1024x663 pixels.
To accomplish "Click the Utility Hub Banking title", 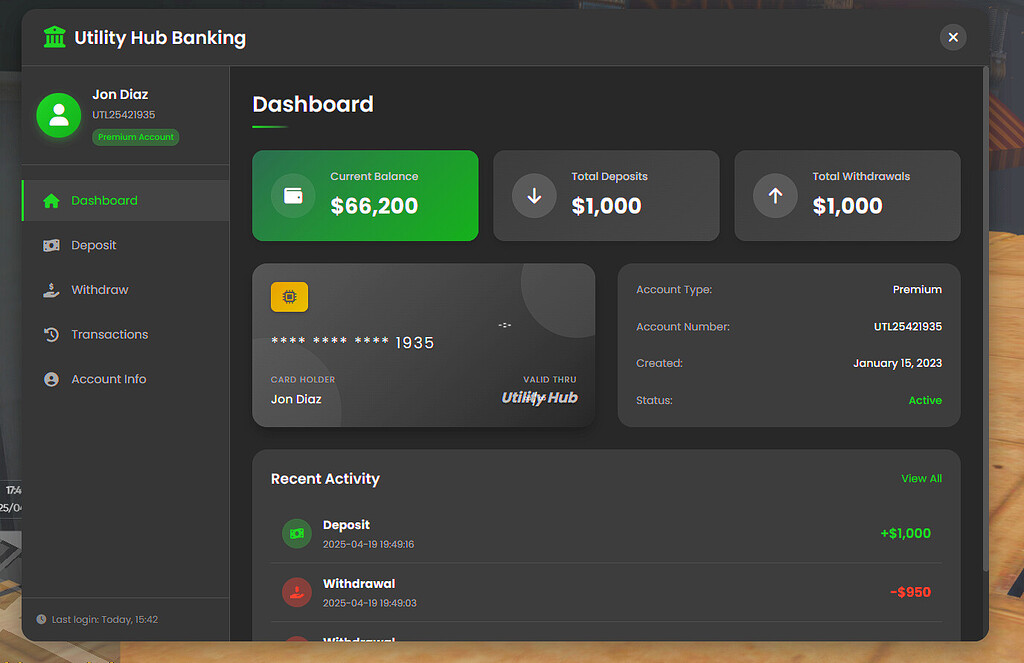I will pos(160,38).
